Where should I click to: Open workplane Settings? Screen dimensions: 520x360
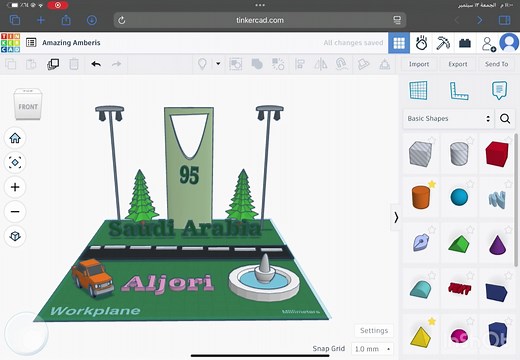click(x=374, y=330)
